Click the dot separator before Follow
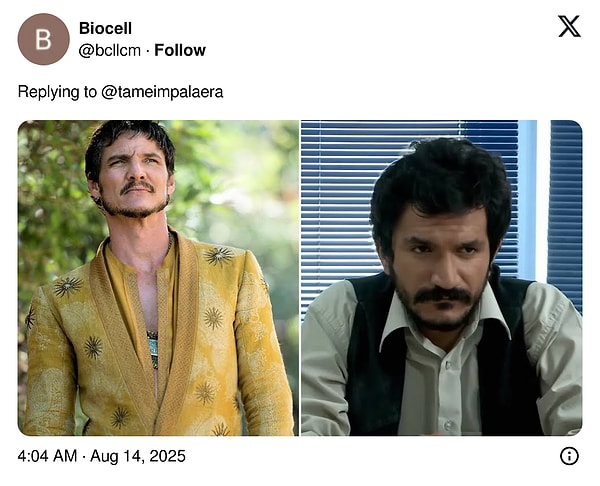Viewport: 600px width, 486px height. pyautogui.click(x=148, y=51)
